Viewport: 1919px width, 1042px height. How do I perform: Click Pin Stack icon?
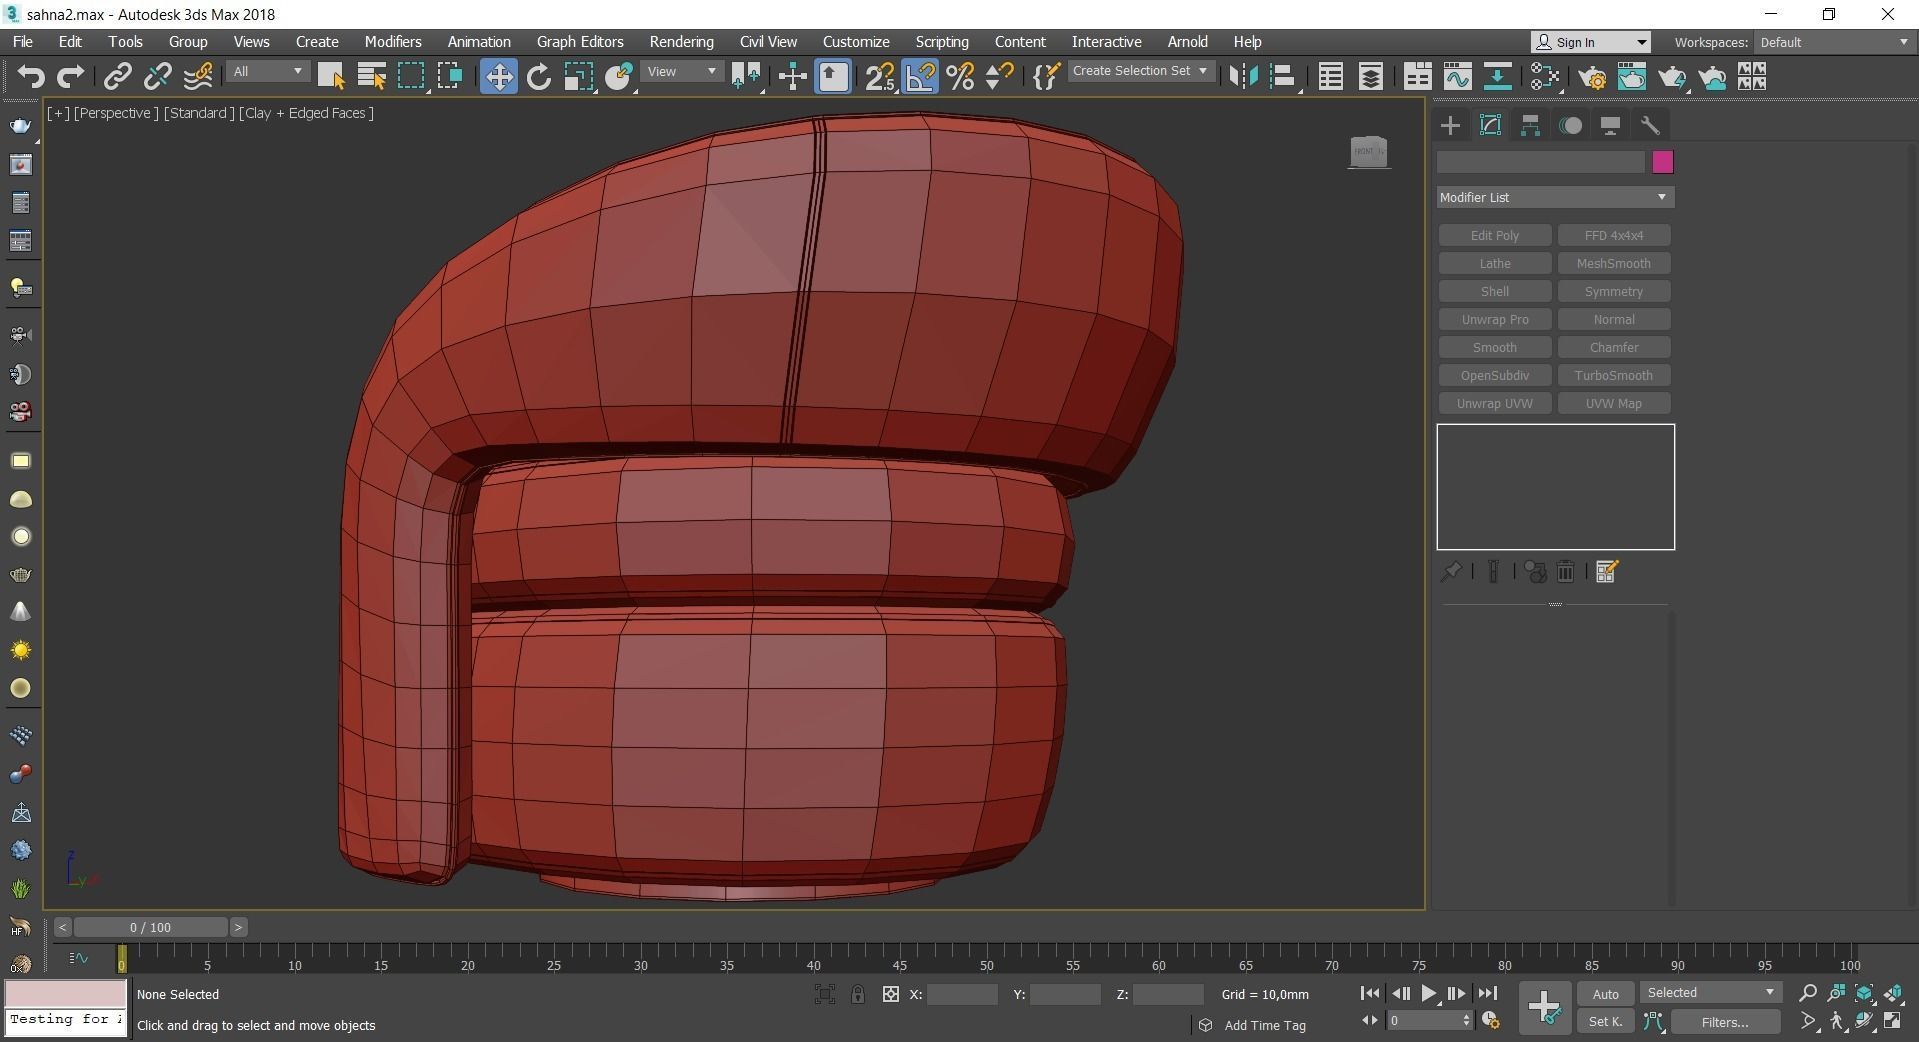coord(1451,572)
